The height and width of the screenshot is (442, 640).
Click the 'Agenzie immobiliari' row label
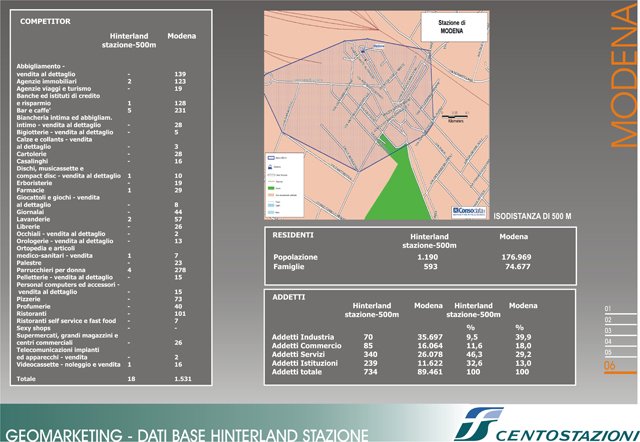[47, 82]
